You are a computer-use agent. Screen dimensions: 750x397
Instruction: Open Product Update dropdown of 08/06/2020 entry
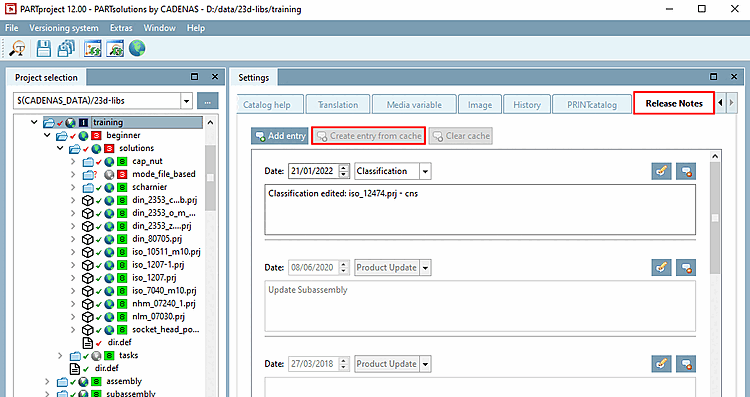point(425,267)
